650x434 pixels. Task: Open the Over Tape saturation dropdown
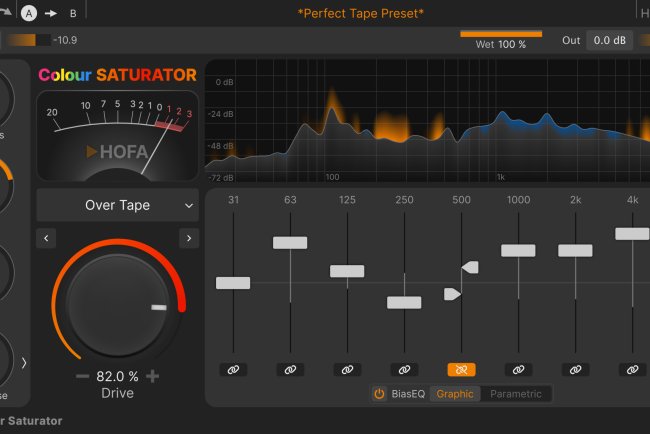pos(118,205)
